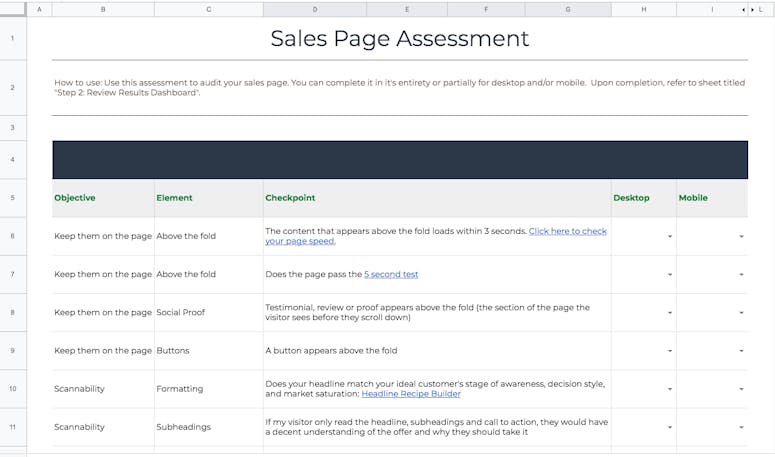Open Mobile dropdown for Subheadings row
The height and width of the screenshot is (457, 775).
pos(741,427)
